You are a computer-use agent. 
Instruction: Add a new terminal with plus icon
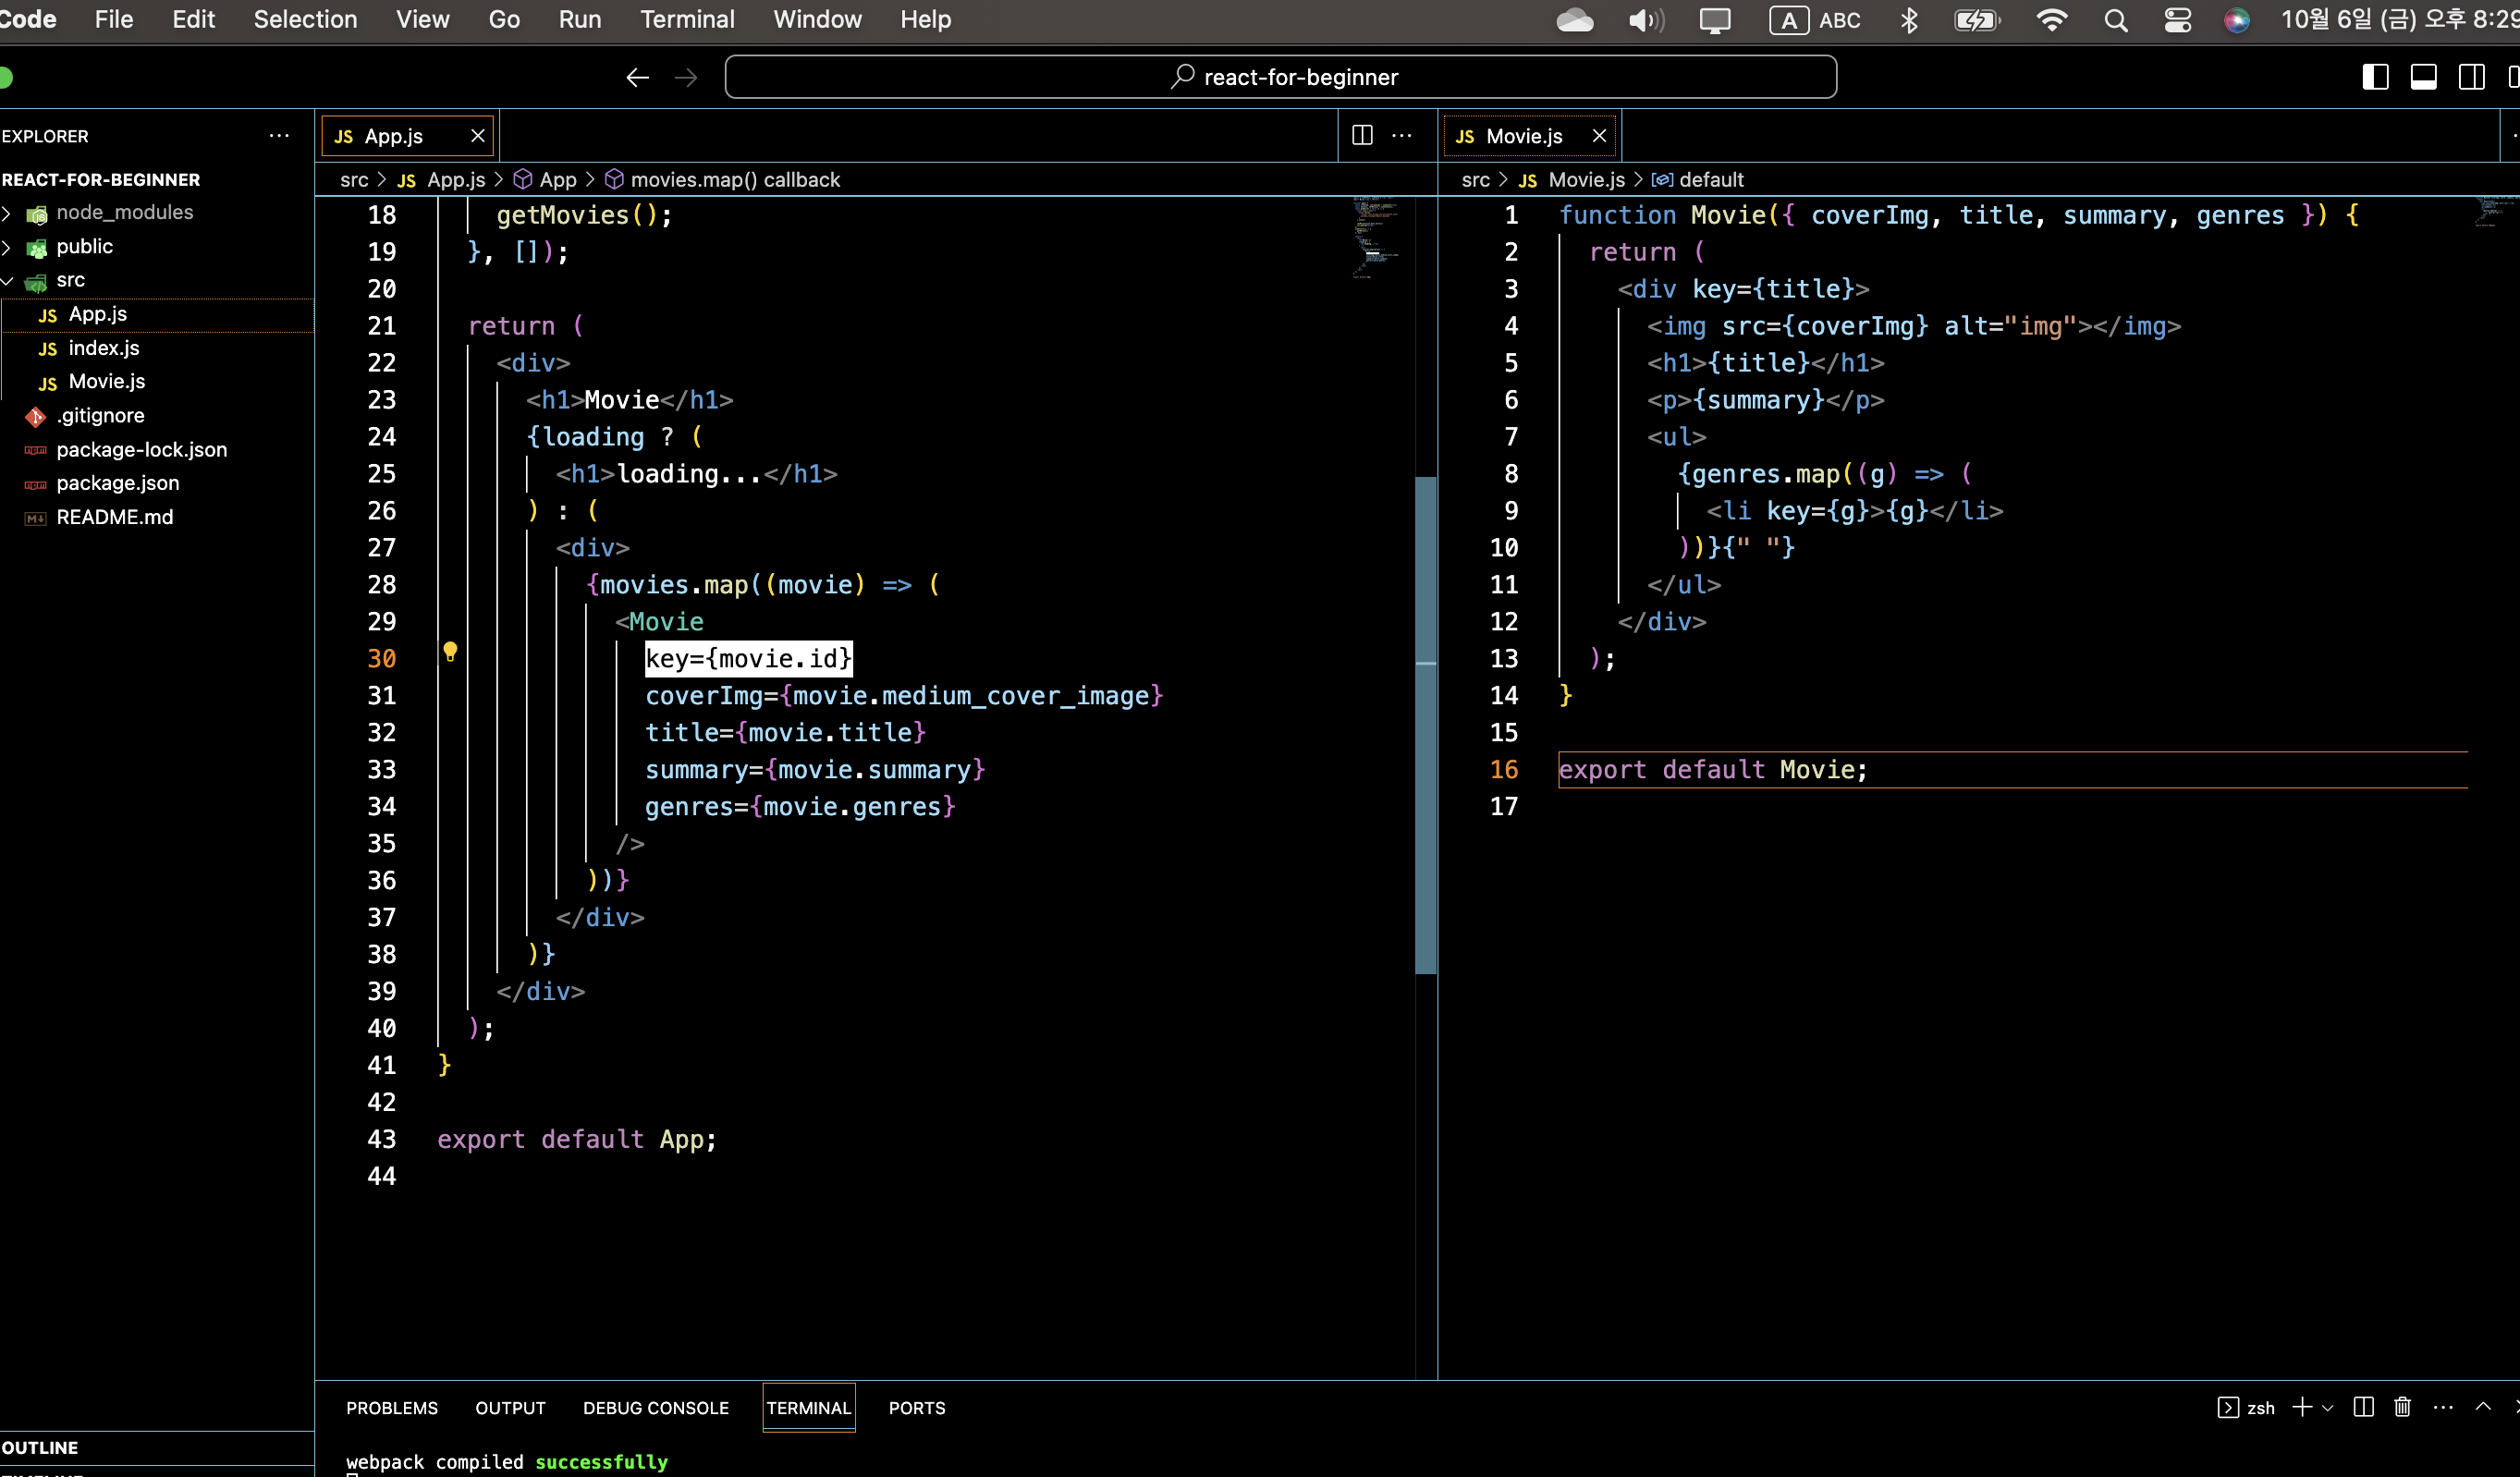2302,1407
